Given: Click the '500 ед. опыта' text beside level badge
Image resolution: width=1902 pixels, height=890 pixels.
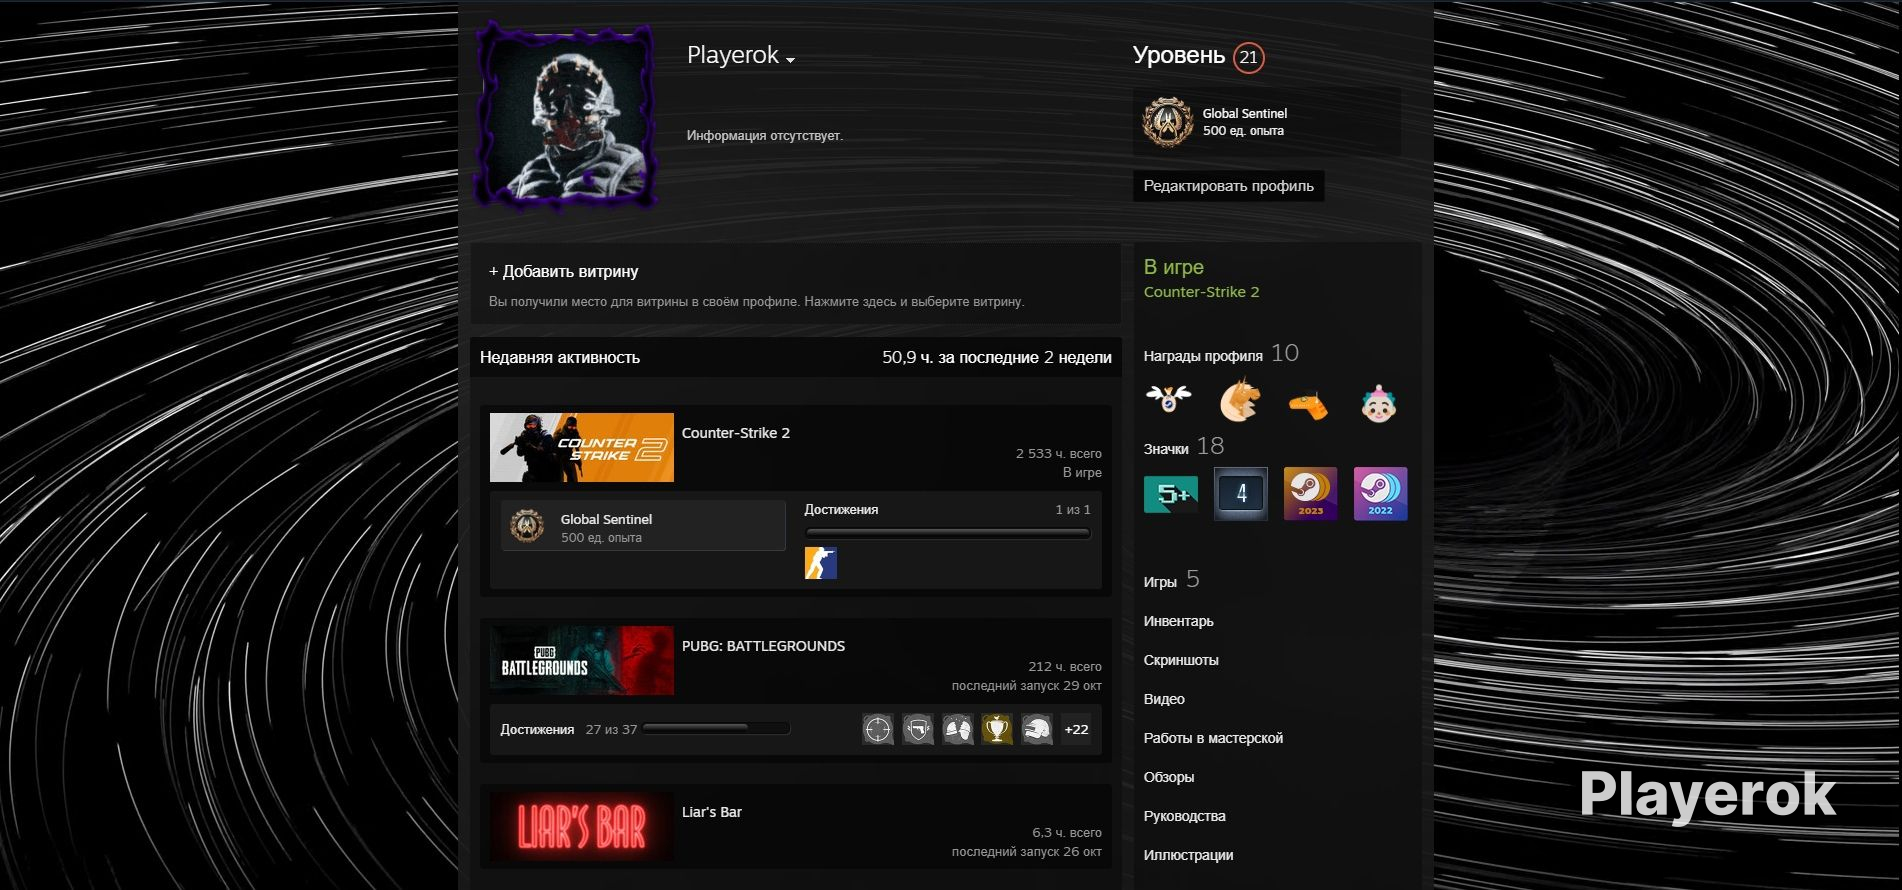Looking at the screenshot, I should tap(1243, 131).
